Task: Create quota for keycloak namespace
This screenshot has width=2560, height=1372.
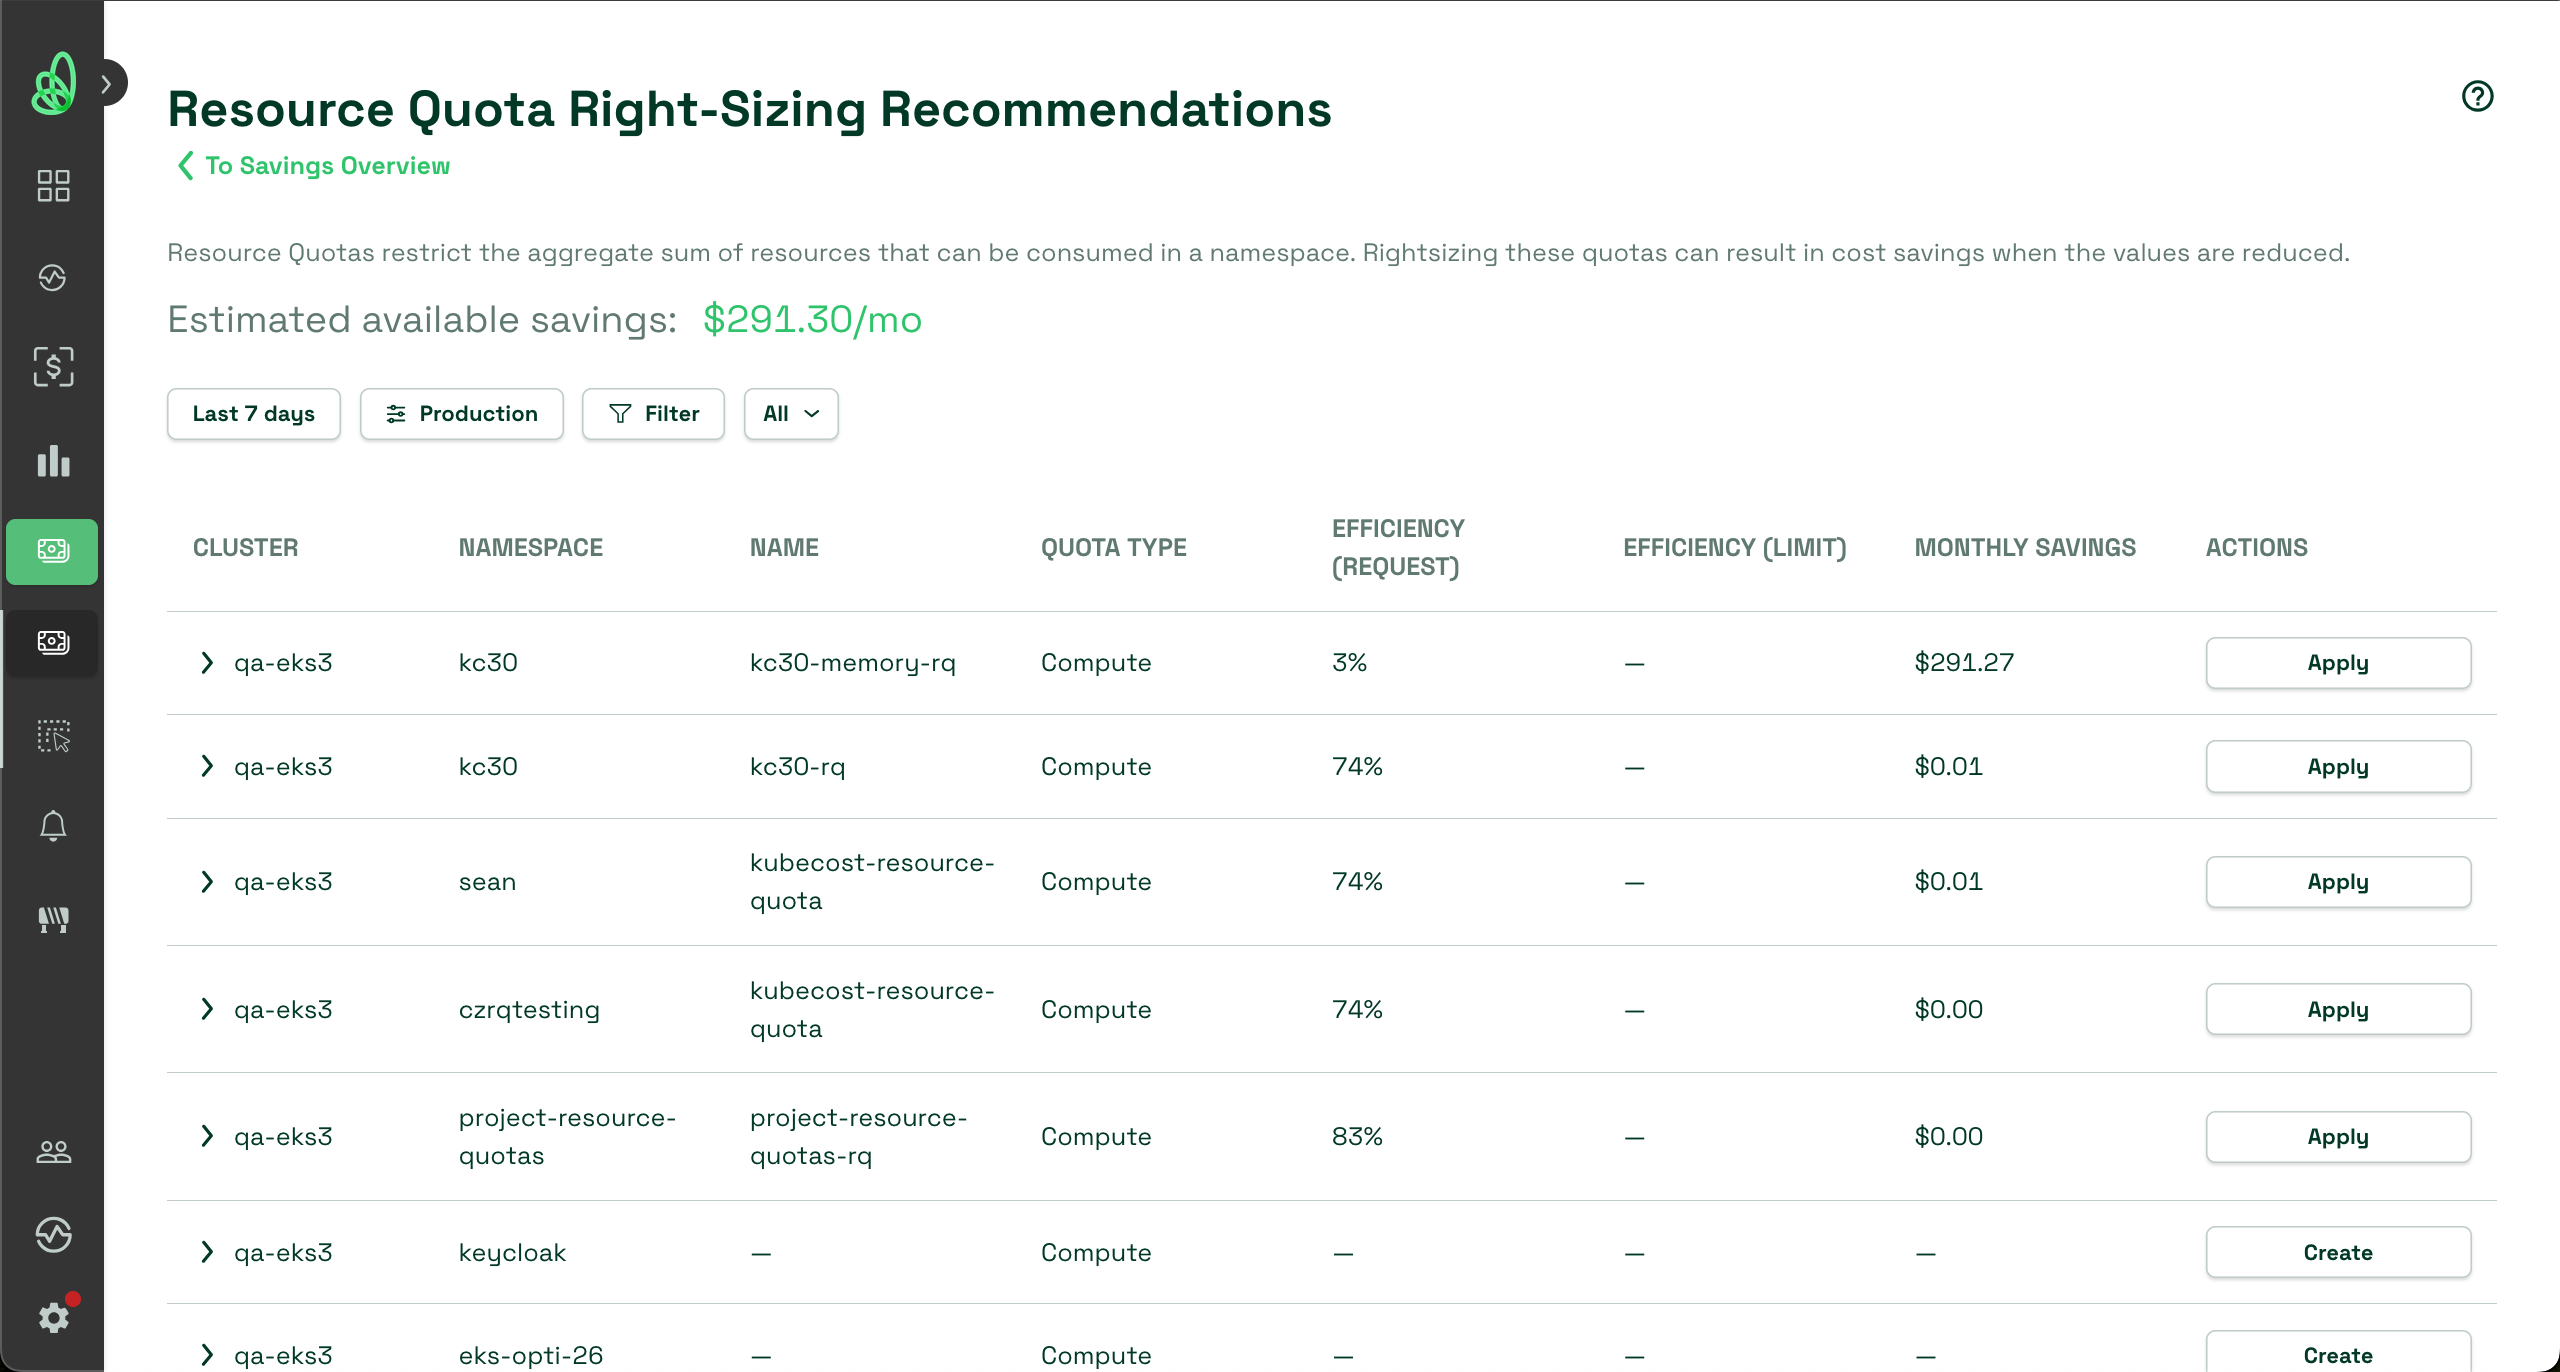Action: click(2337, 1252)
